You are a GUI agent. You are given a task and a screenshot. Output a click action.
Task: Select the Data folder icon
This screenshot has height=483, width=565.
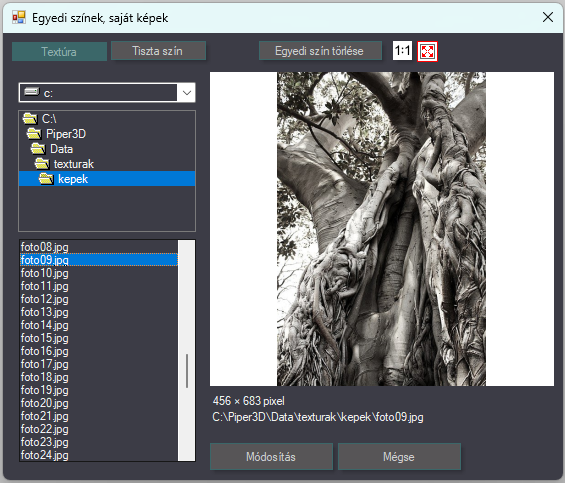tap(38, 149)
